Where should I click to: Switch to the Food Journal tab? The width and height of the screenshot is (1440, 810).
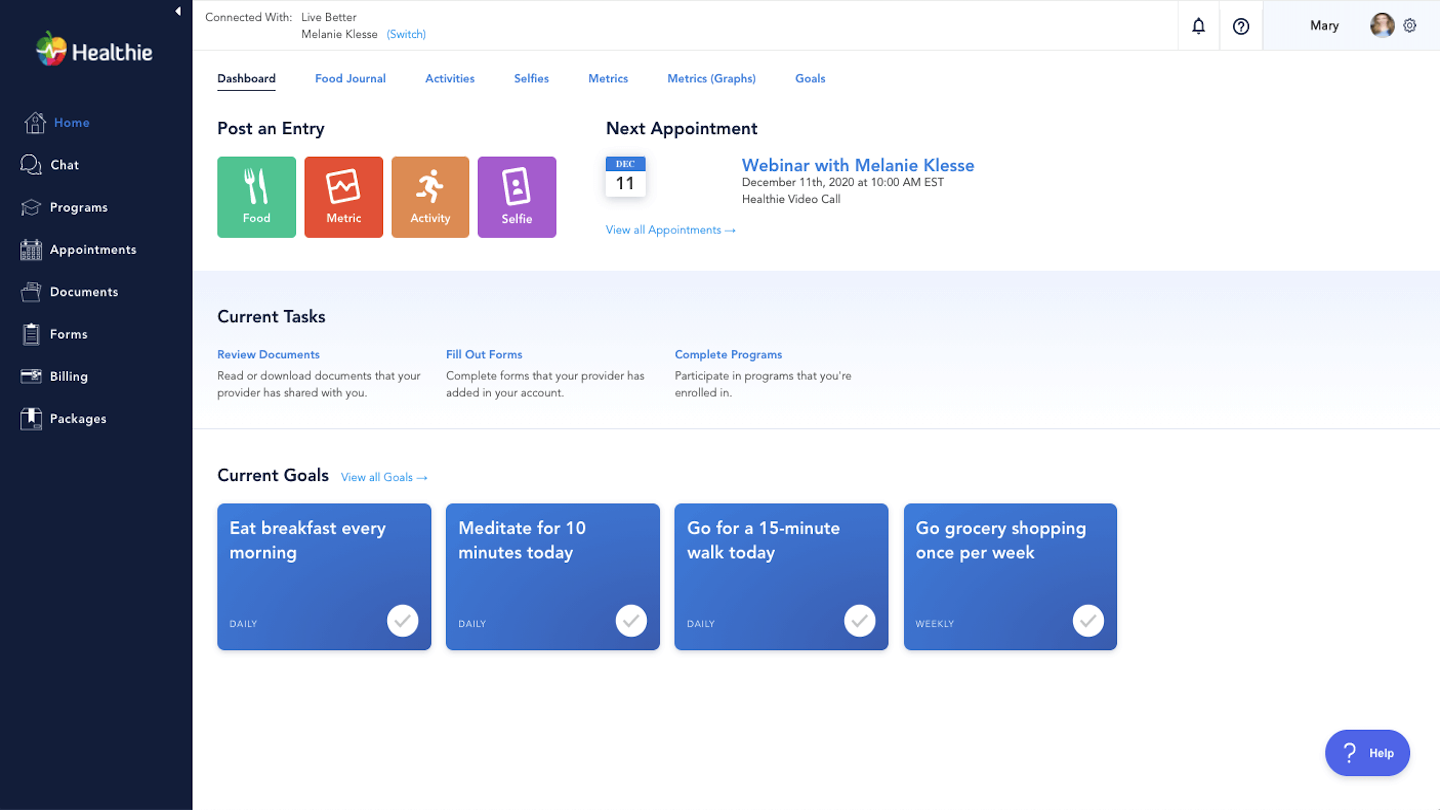[x=350, y=78]
